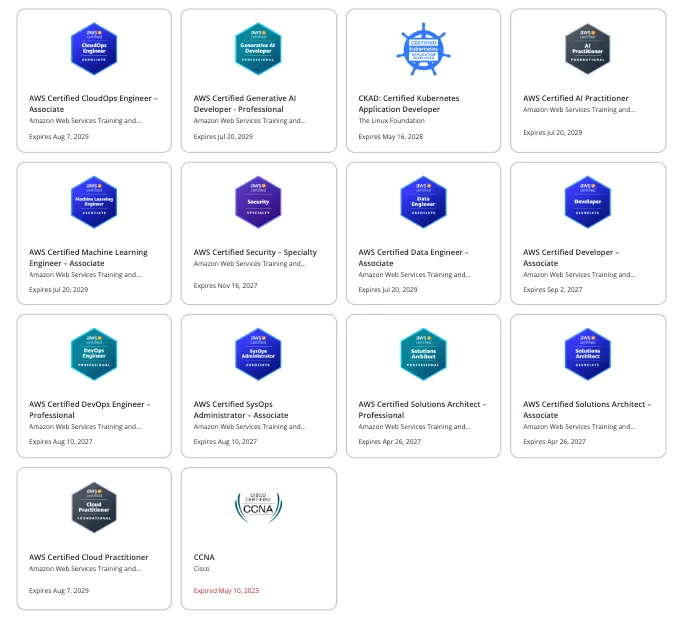Image resolution: width=687 pixels, height=623 pixels.
Task: Click 'The Linux Foundation' issuer text
Action: [x=391, y=120]
